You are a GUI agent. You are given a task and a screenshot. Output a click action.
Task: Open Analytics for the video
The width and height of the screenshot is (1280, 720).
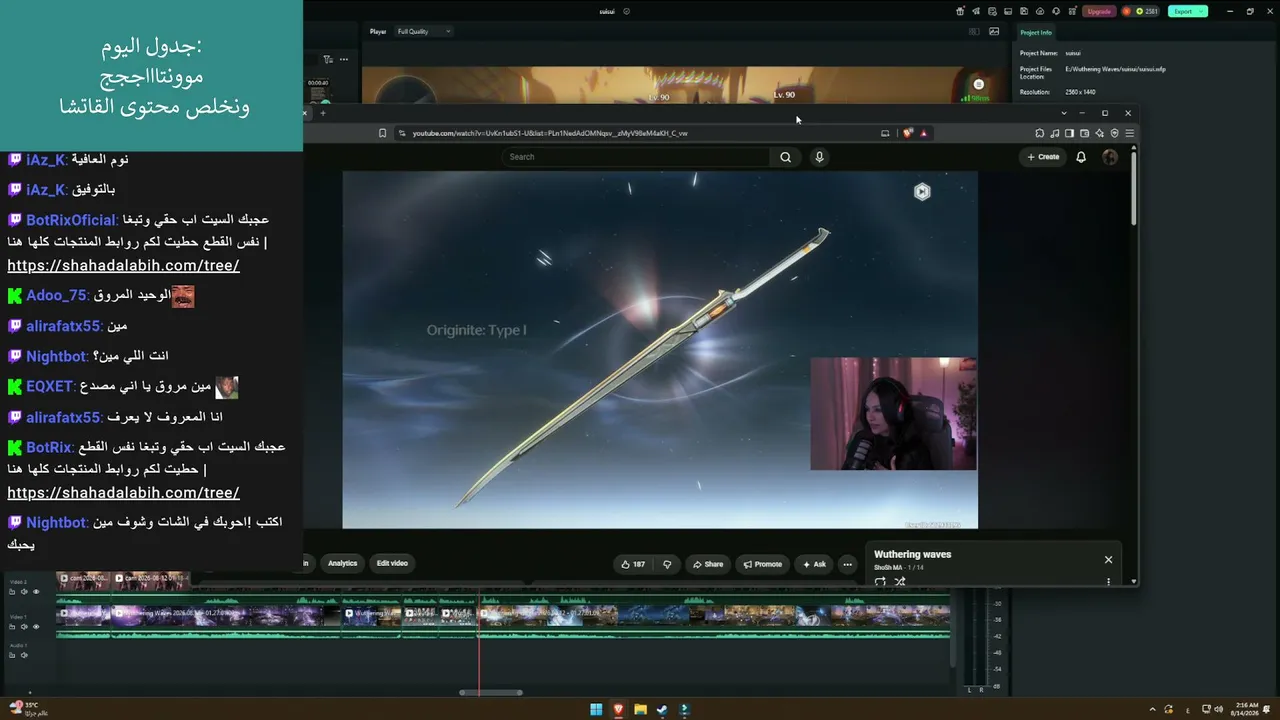(x=342, y=563)
